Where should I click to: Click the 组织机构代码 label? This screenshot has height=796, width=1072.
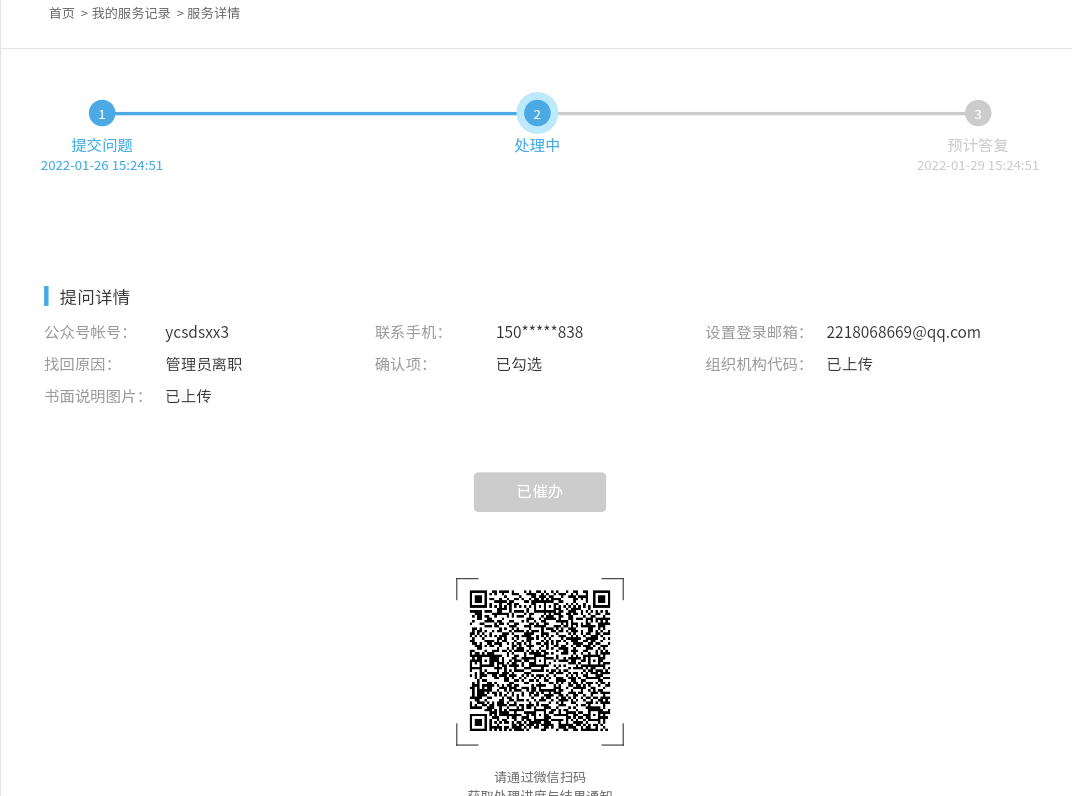click(x=755, y=364)
